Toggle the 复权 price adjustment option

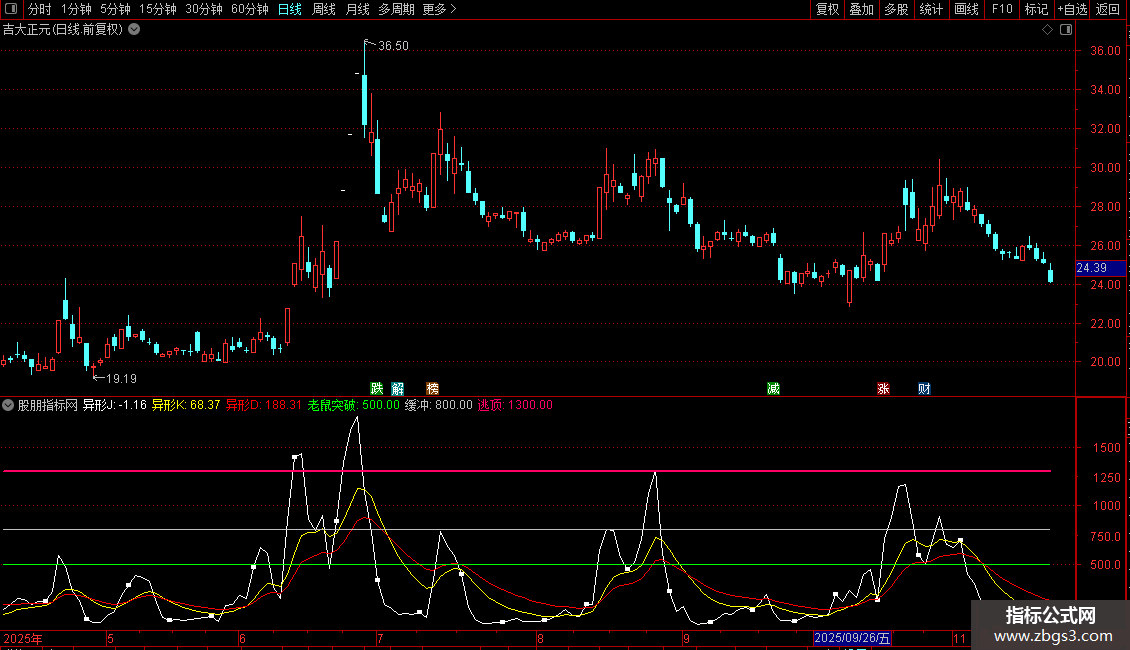point(827,9)
